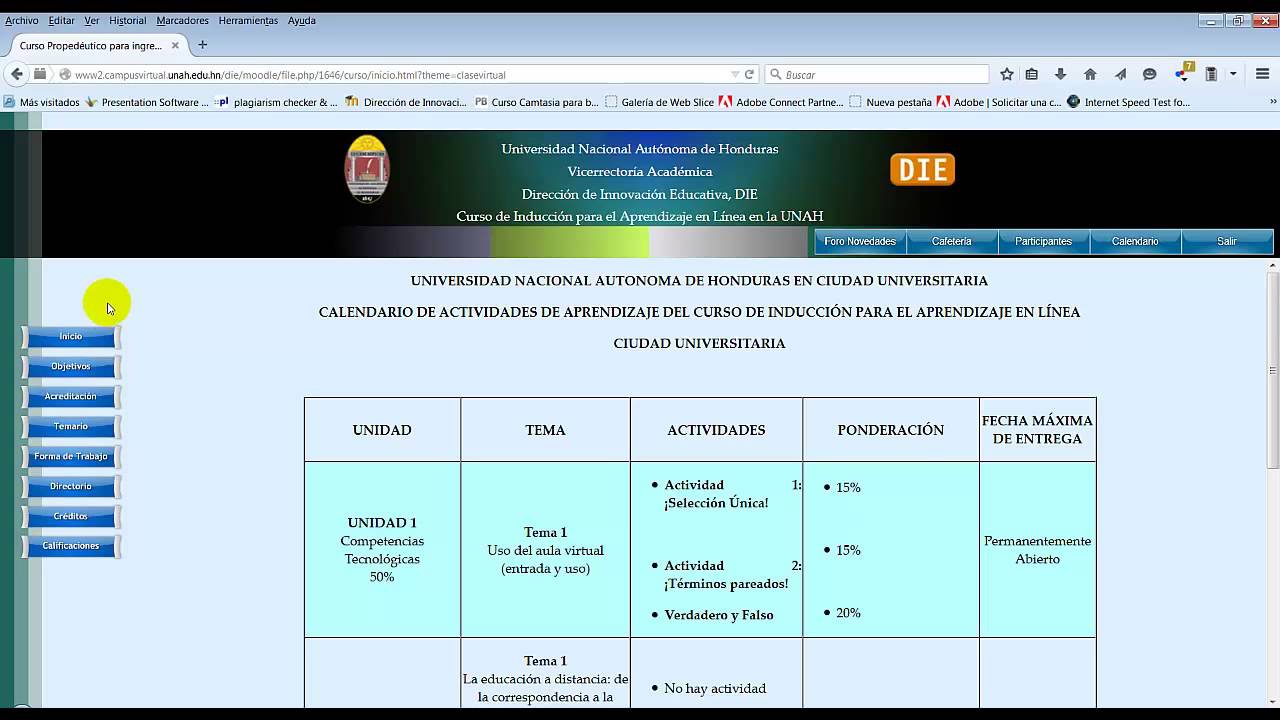
Task: Go to Inicio in the sidebar
Action: pyautogui.click(x=70, y=336)
